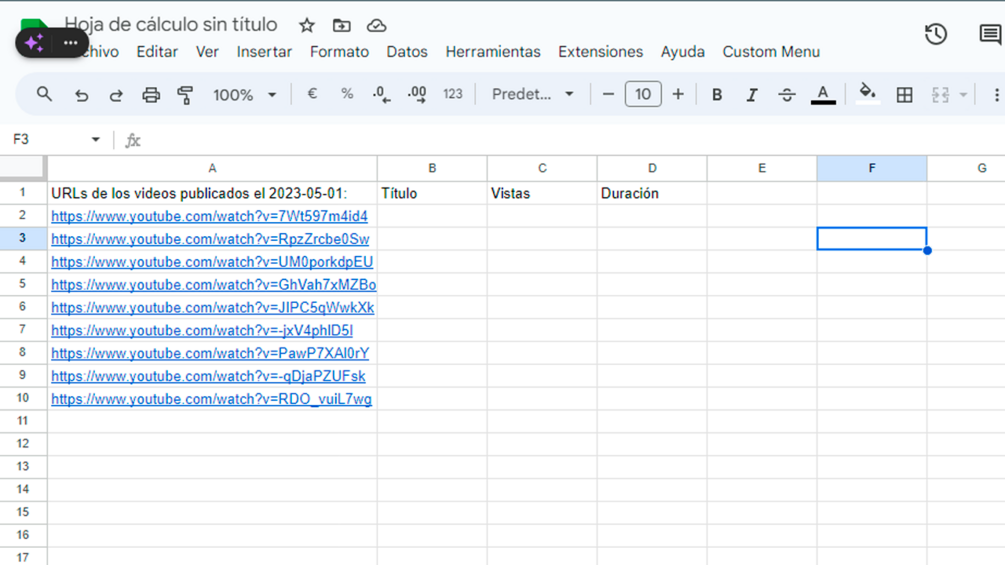Image resolution: width=1005 pixels, height=565 pixels.
Task: Select column A header
Action: click(212, 168)
